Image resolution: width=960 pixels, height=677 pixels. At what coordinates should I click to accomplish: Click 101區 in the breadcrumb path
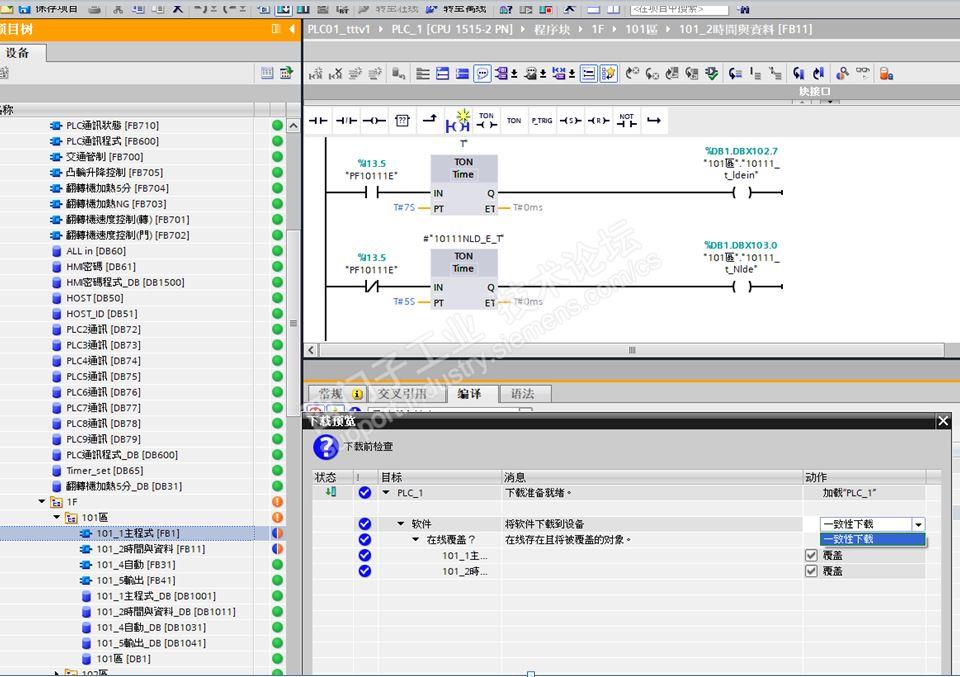(641, 29)
